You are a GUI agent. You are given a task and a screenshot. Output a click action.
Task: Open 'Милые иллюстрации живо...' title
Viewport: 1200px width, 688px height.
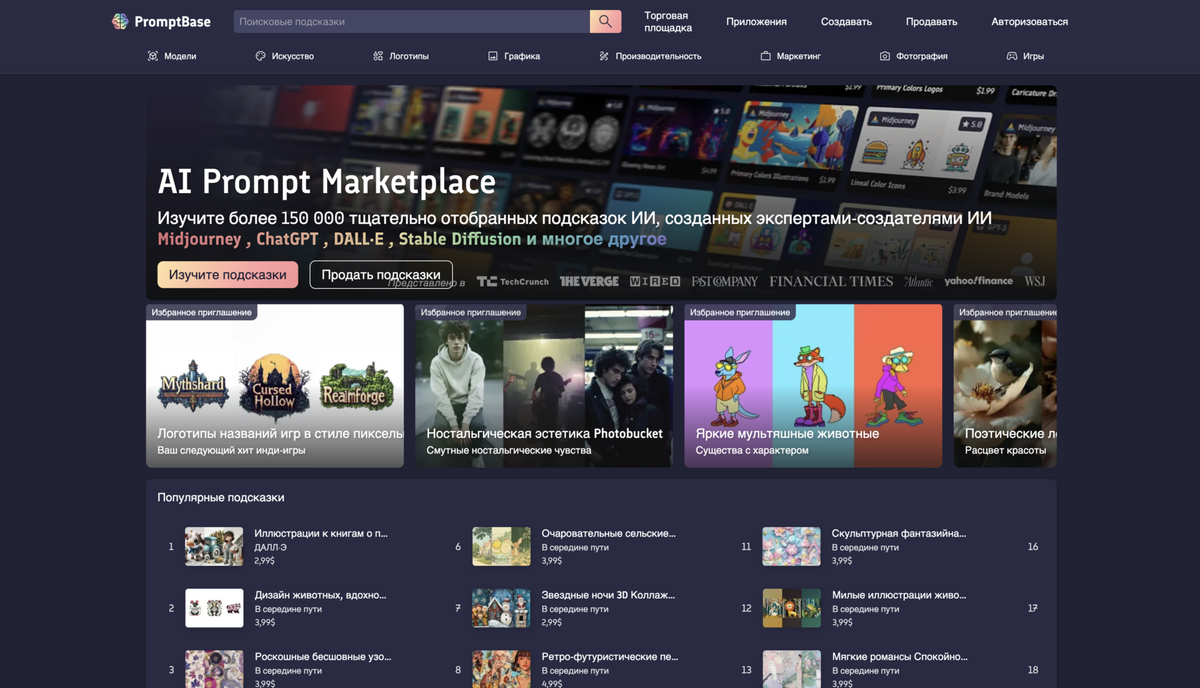pyautogui.click(x=899, y=594)
